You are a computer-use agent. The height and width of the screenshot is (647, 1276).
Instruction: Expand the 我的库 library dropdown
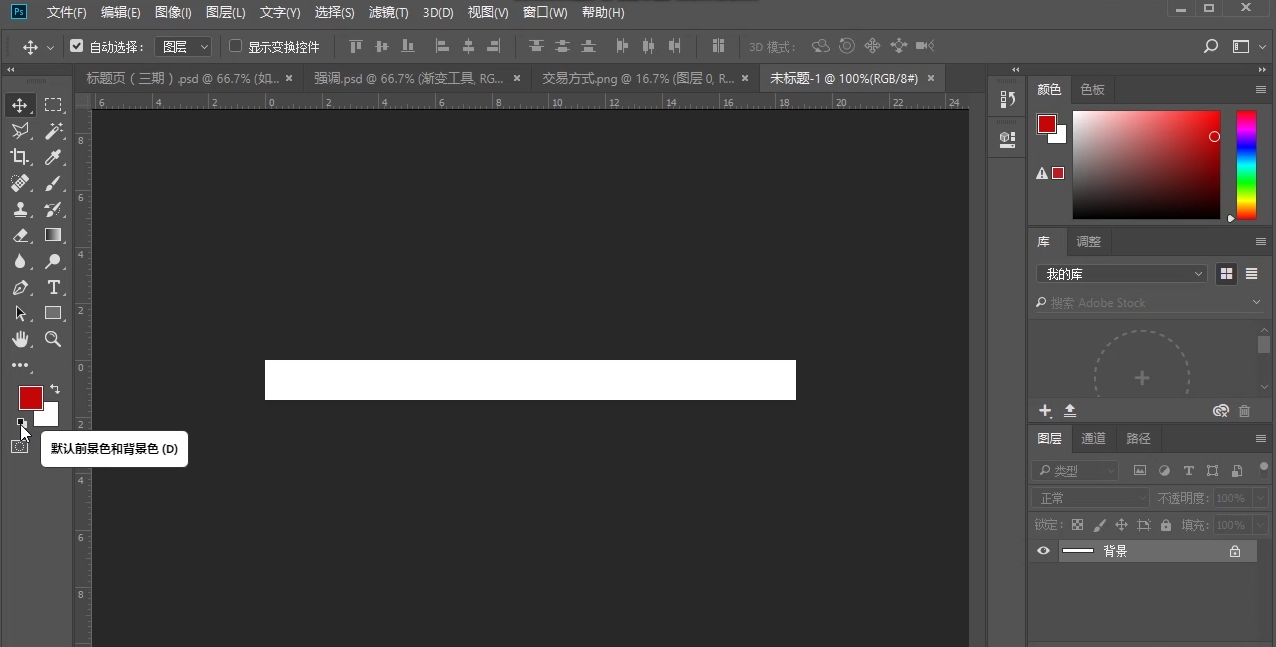(1122, 274)
